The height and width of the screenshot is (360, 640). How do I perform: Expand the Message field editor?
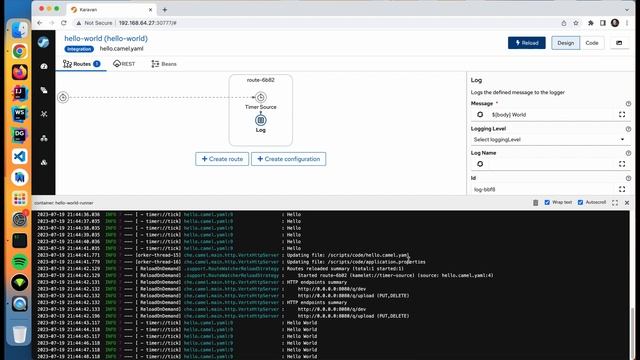pyautogui.click(x=622, y=115)
